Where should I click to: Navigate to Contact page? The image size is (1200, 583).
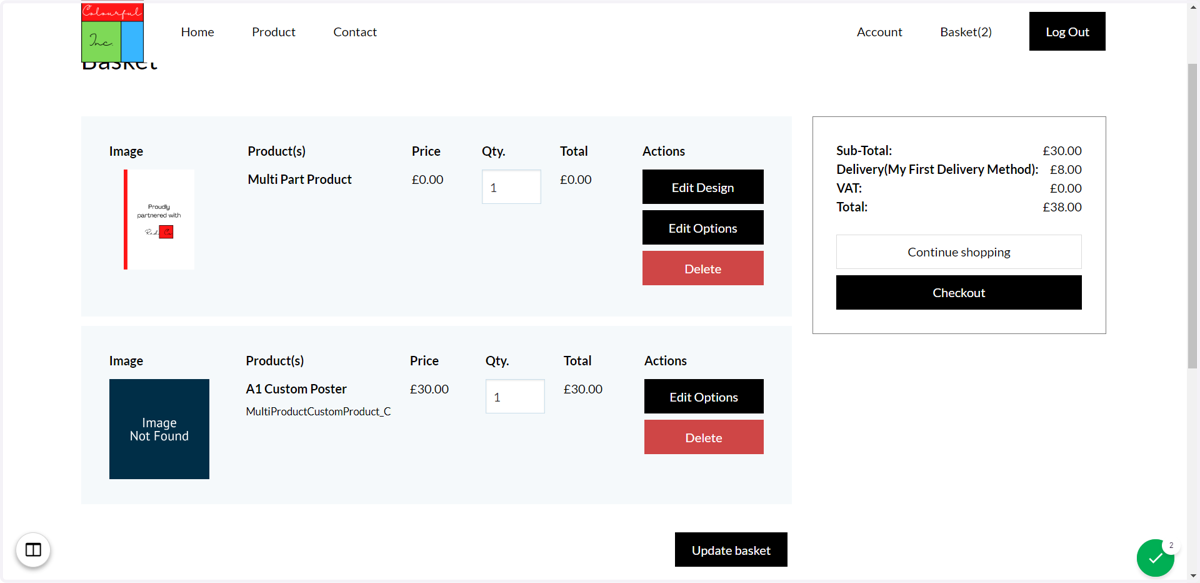(x=355, y=32)
